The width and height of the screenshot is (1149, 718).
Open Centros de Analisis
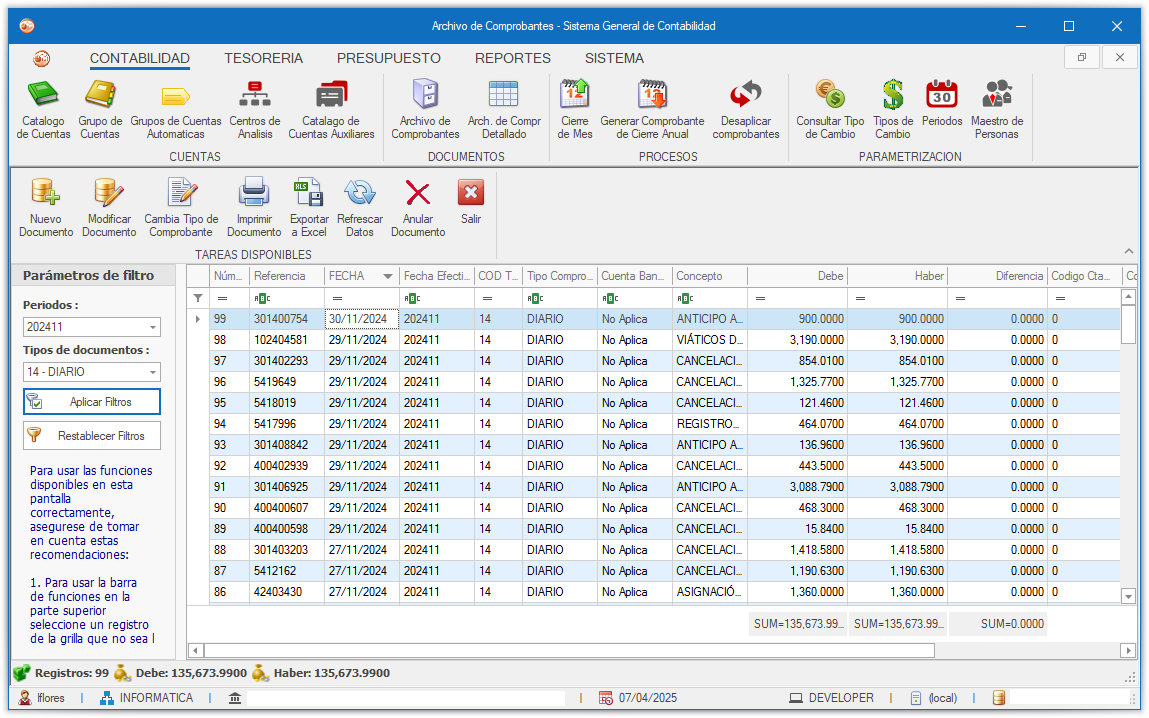pyautogui.click(x=255, y=110)
